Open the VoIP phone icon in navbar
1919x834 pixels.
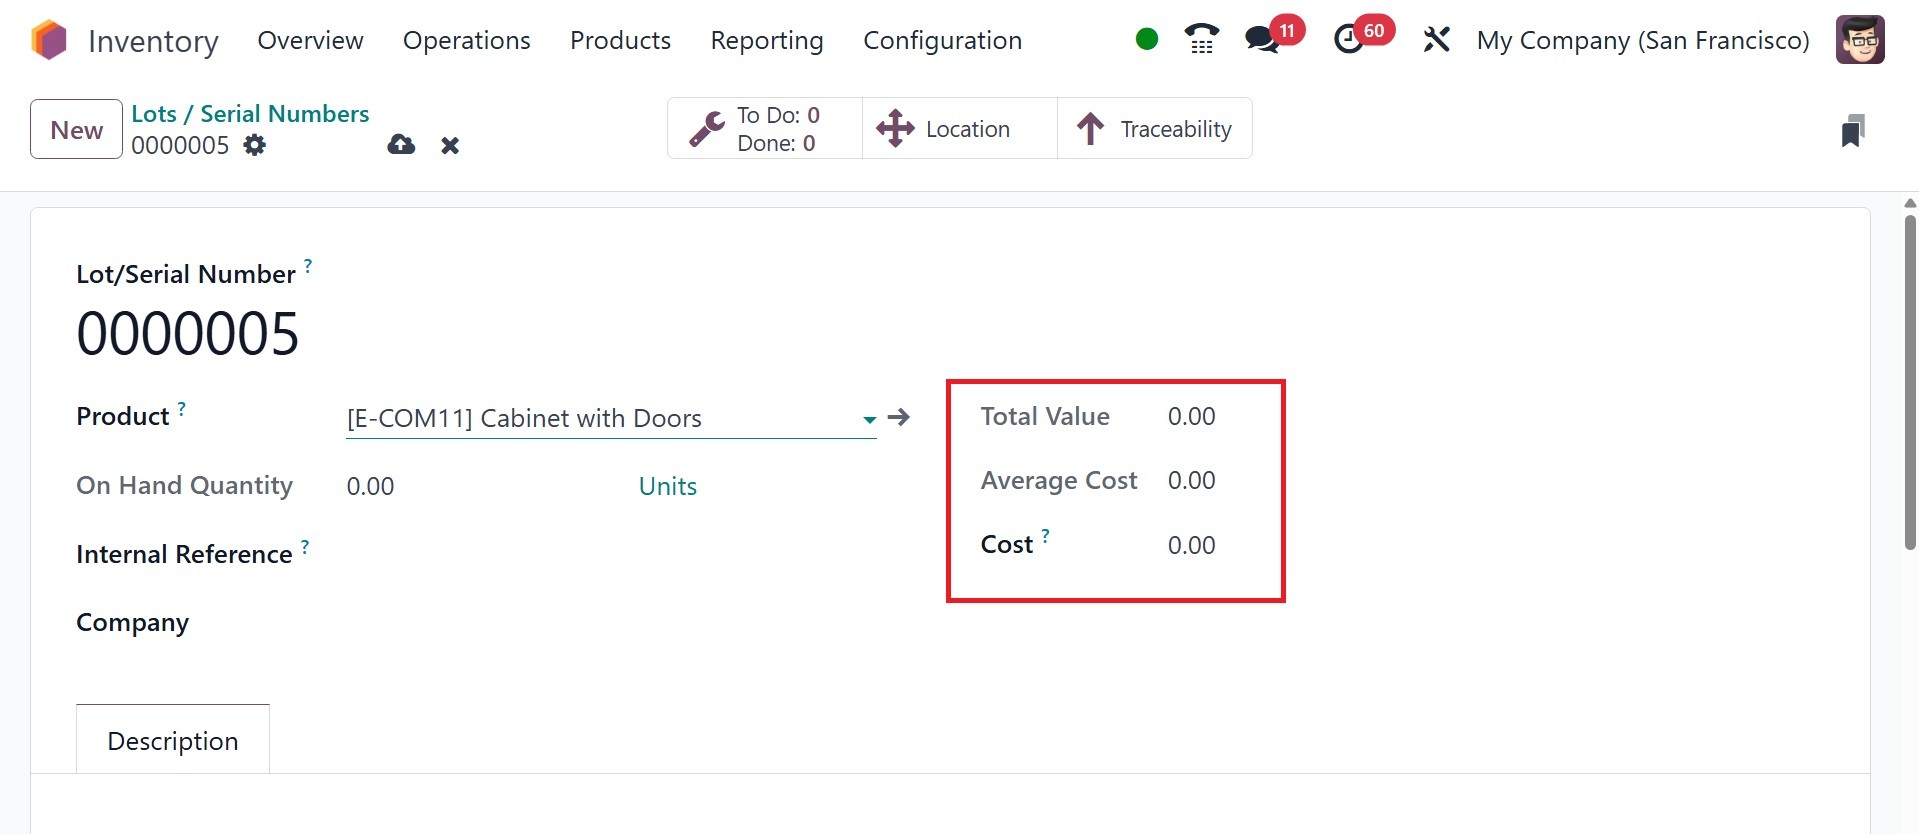[1201, 40]
